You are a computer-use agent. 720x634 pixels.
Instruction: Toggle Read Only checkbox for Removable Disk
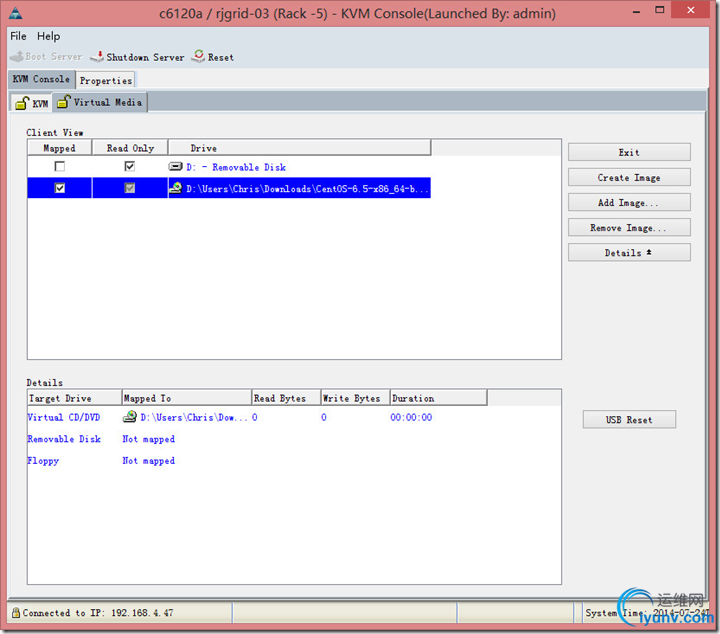130,166
